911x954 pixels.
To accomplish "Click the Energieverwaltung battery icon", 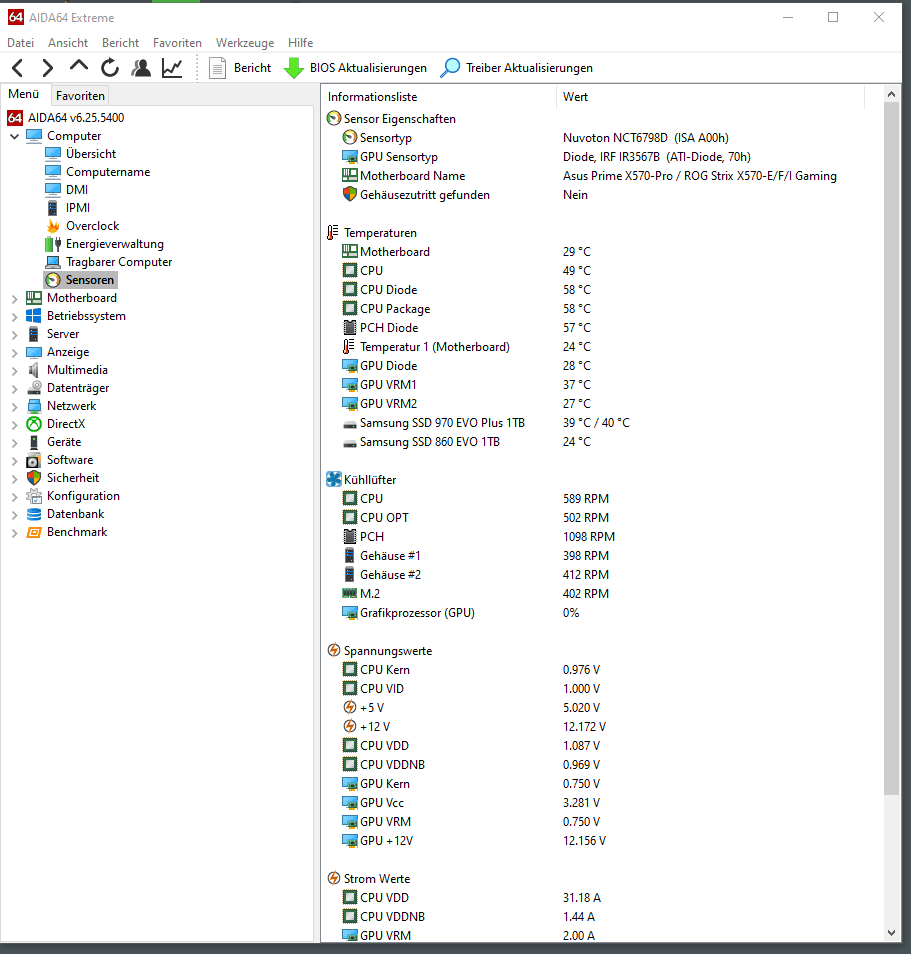I will pyautogui.click(x=53, y=244).
